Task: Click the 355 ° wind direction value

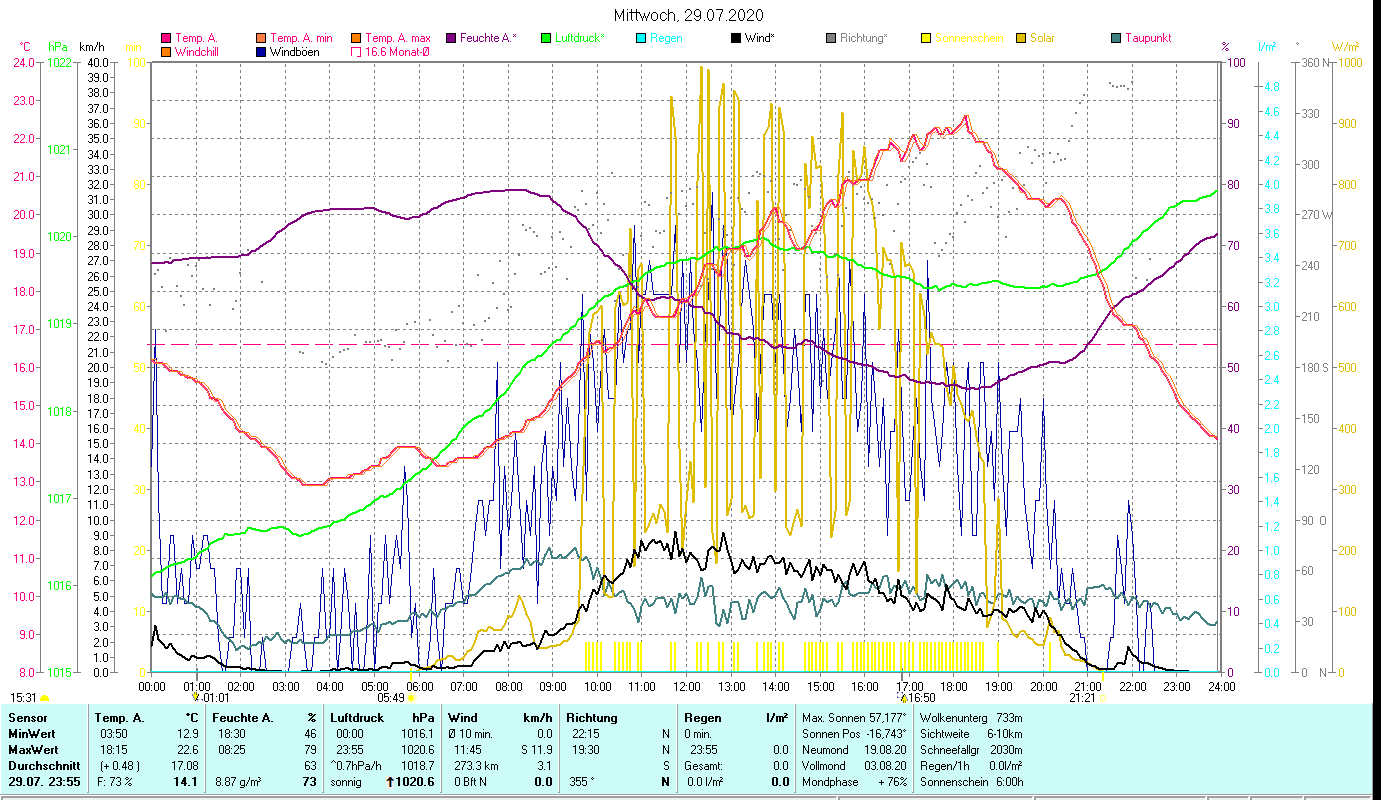Action: [x=581, y=782]
